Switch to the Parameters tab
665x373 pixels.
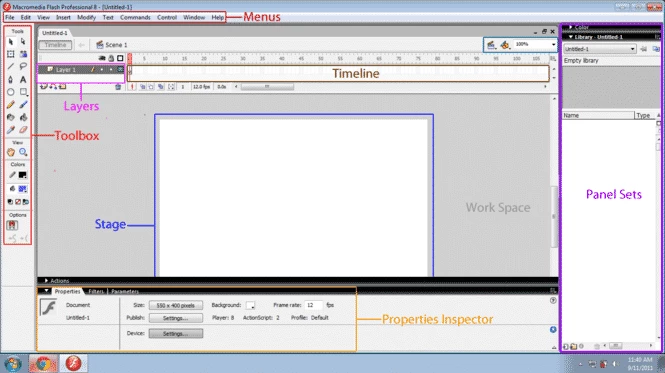point(125,292)
